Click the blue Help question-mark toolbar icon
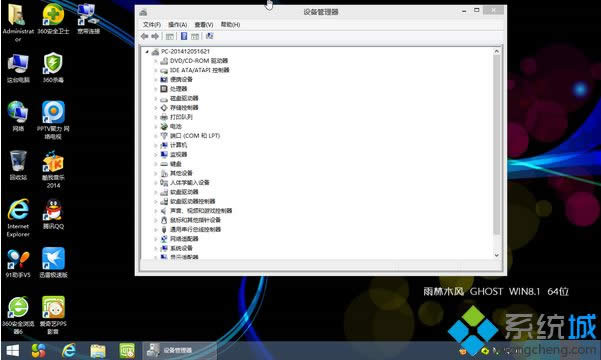Screen dimensions: 601x360 tap(184, 36)
